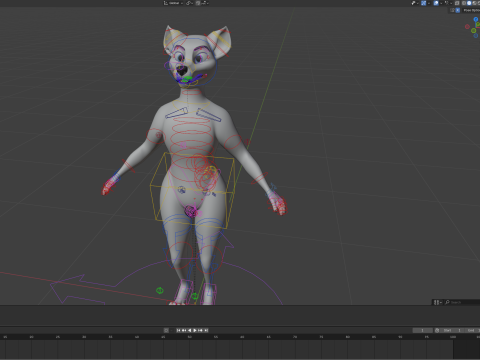
Task: Play the animation forward
Action: pos(195,330)
